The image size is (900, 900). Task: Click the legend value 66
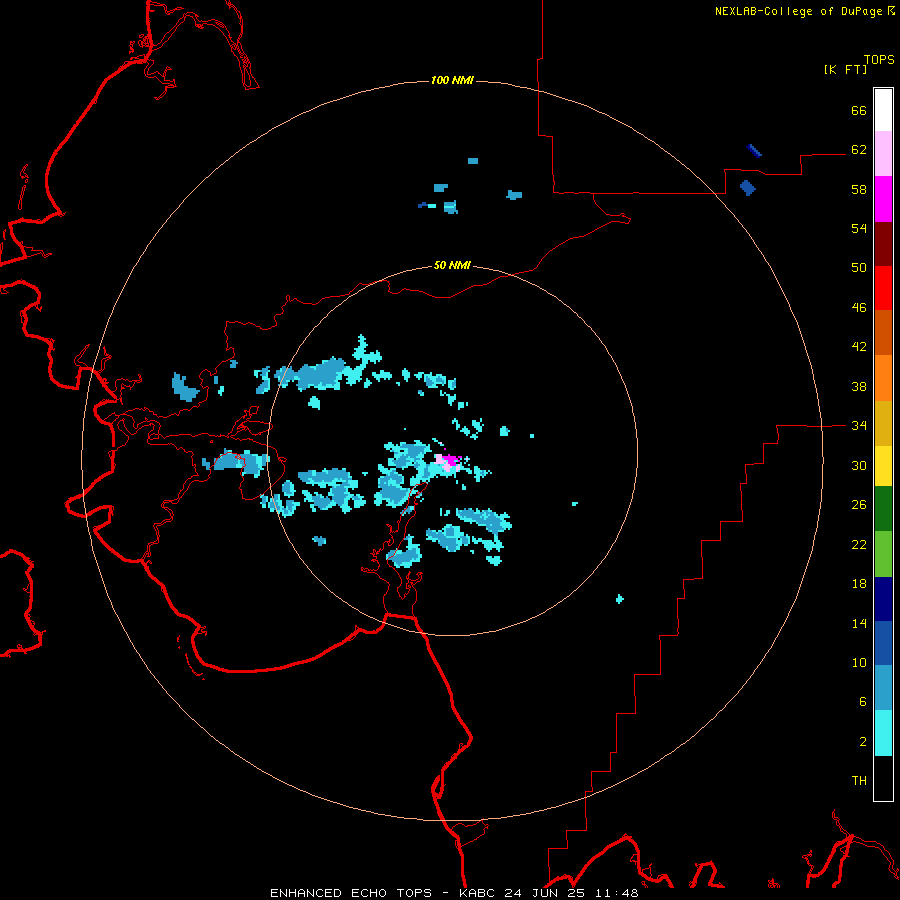tap(859, 110)
